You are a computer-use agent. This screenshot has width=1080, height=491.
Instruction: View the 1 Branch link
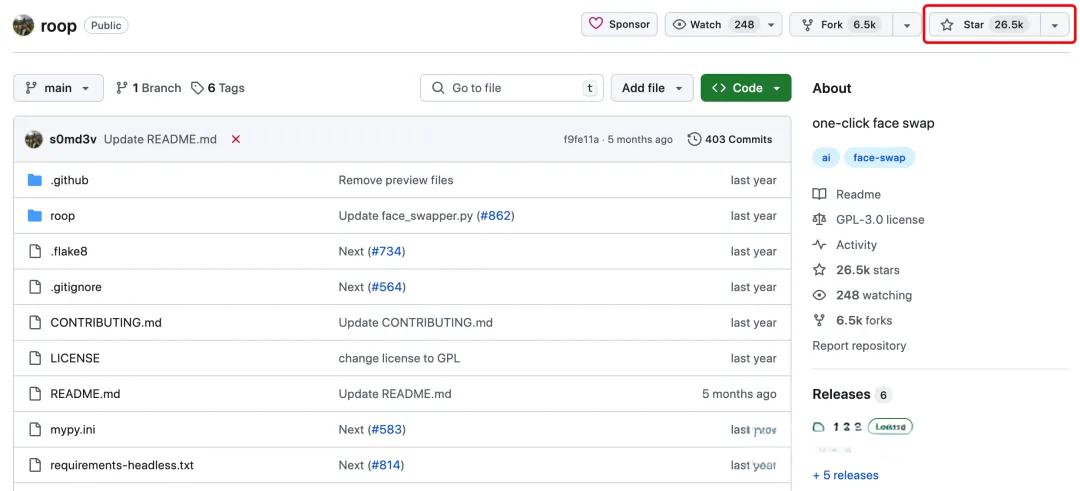(149, 88)
